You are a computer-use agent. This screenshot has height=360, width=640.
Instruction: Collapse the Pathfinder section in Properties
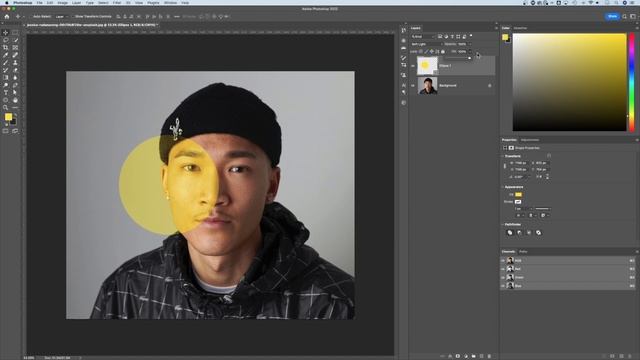click(x=503, y=224)
